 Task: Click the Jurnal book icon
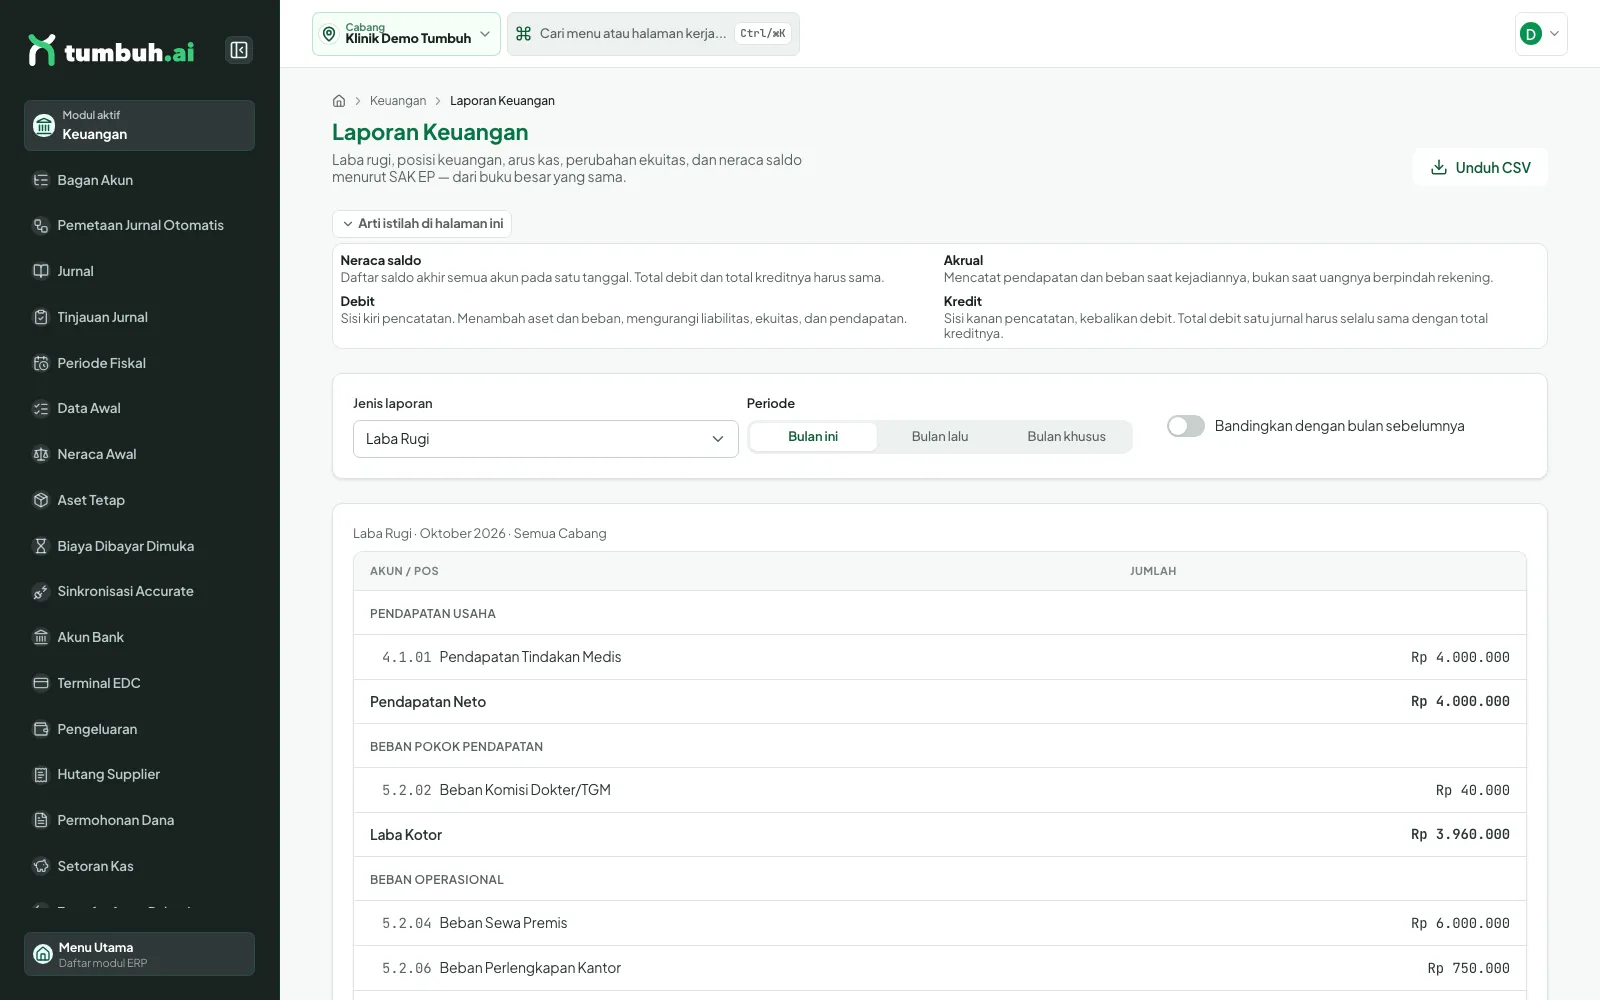pos(41,271)
